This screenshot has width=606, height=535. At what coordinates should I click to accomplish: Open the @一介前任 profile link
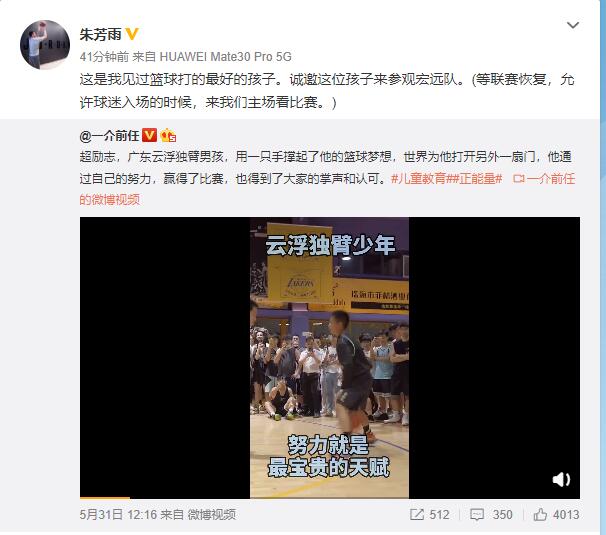109,136
